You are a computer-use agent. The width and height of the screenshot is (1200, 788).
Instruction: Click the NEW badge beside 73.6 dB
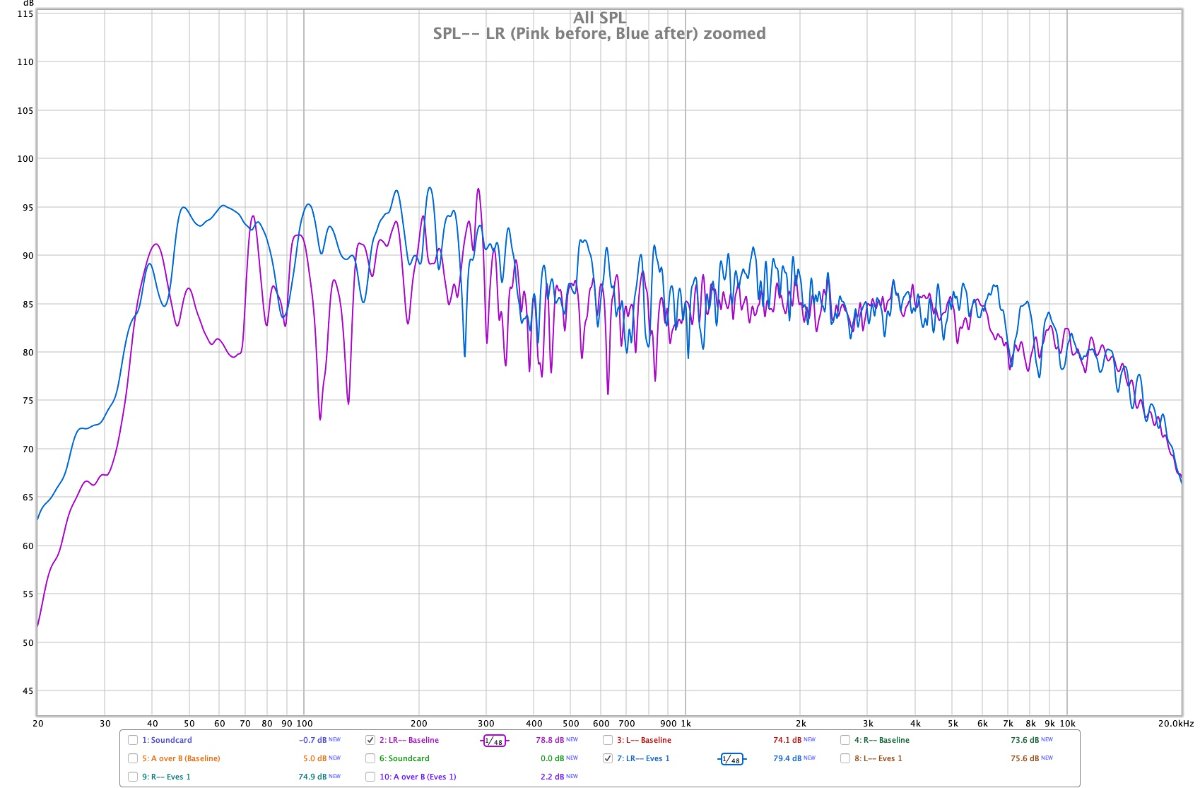click(1046, 741)
